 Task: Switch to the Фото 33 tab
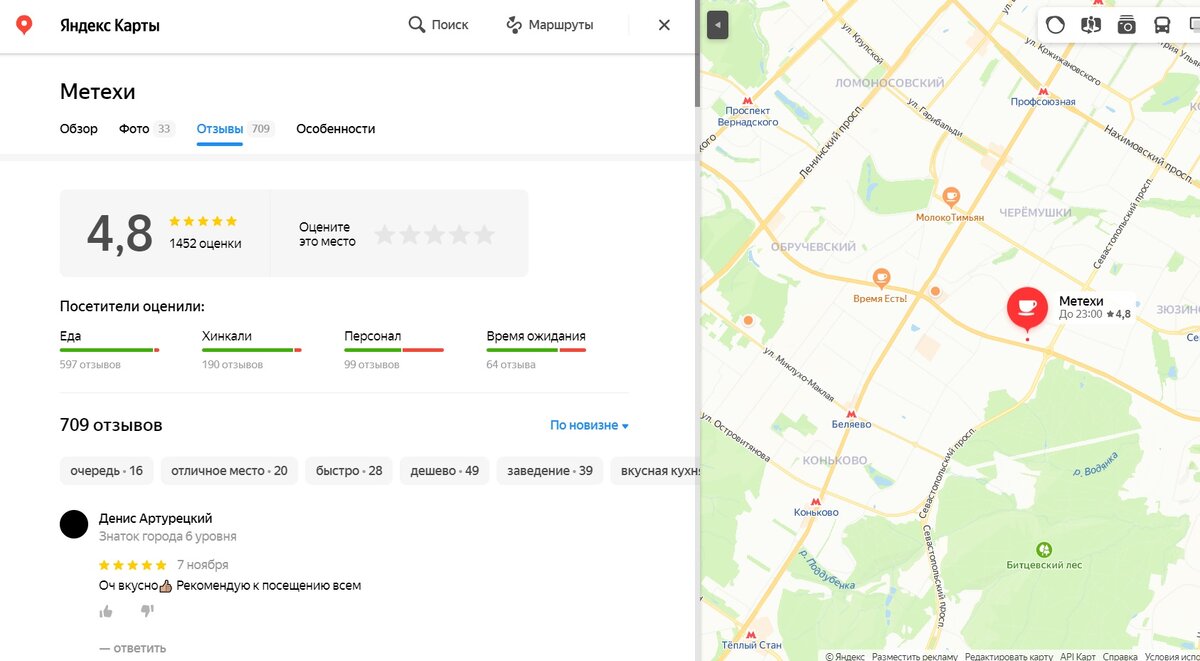tap(146, 129)
